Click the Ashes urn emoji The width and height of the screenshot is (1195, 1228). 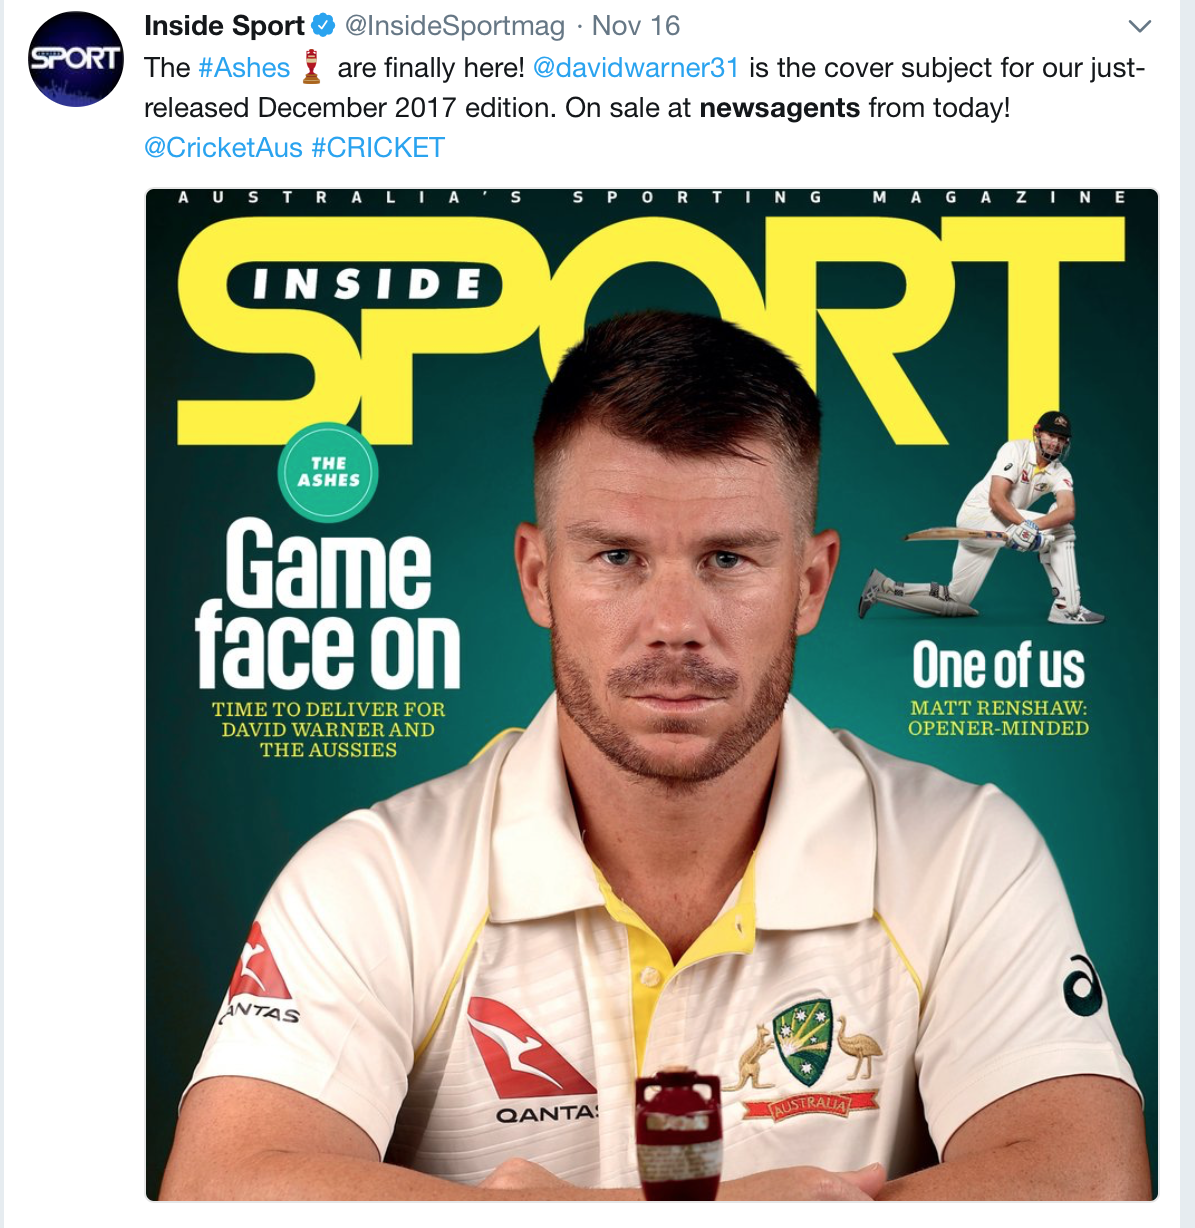click(312, 67)
